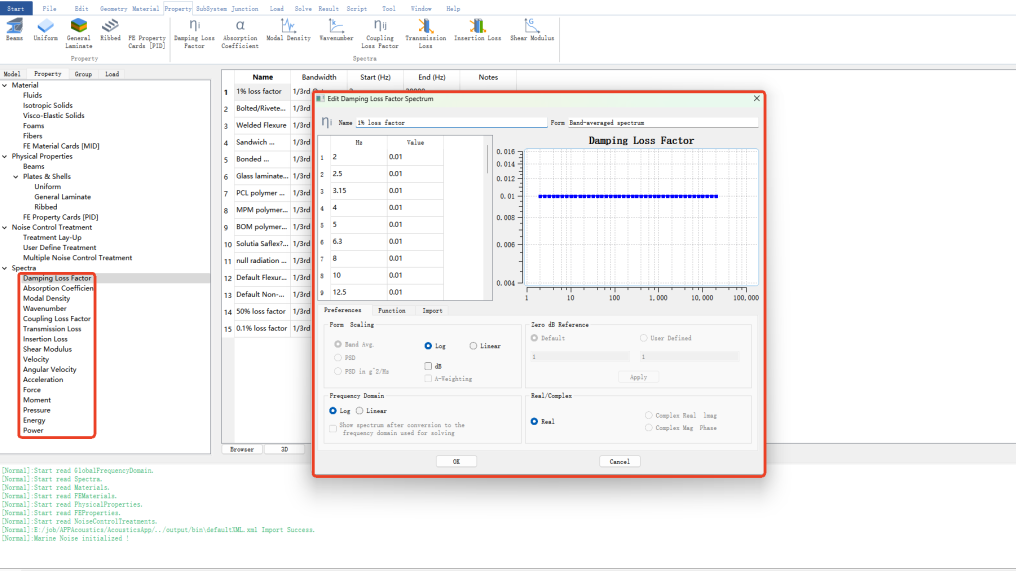Open the File menu

point(49,8)
